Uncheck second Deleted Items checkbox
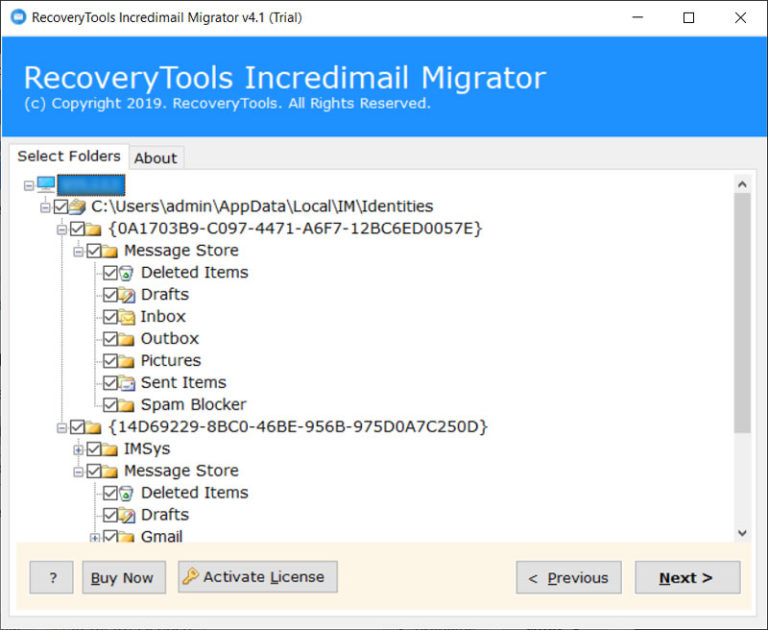 (110, 493)
